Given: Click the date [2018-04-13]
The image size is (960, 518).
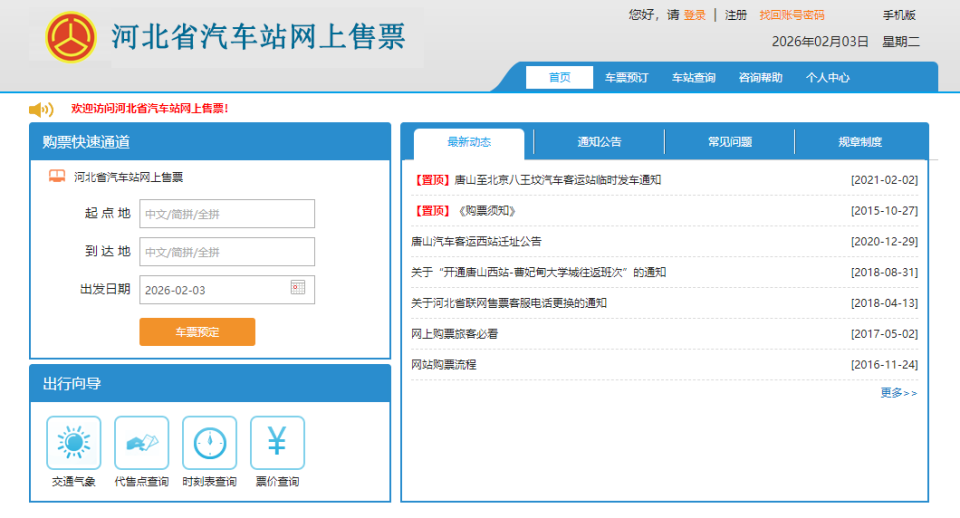Looking at the screenshot, I should click(884, 303).
